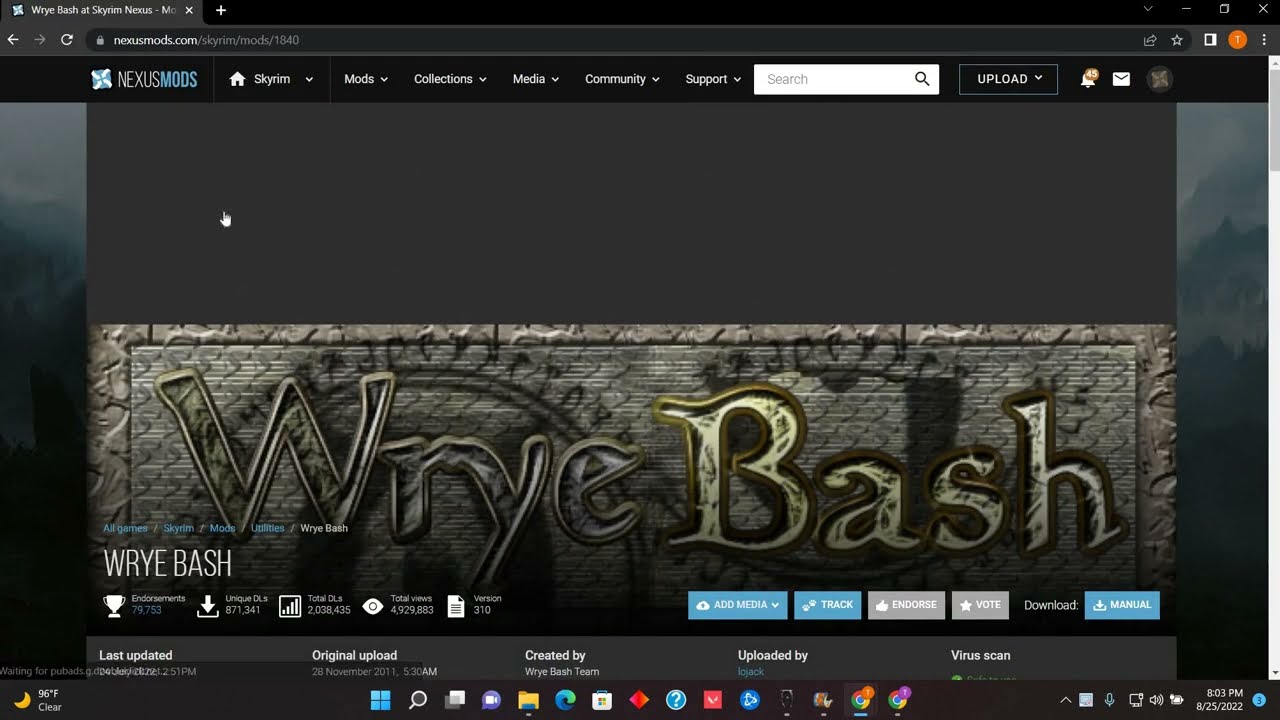Open the Chrome tab search chevron

(1149, 10)
